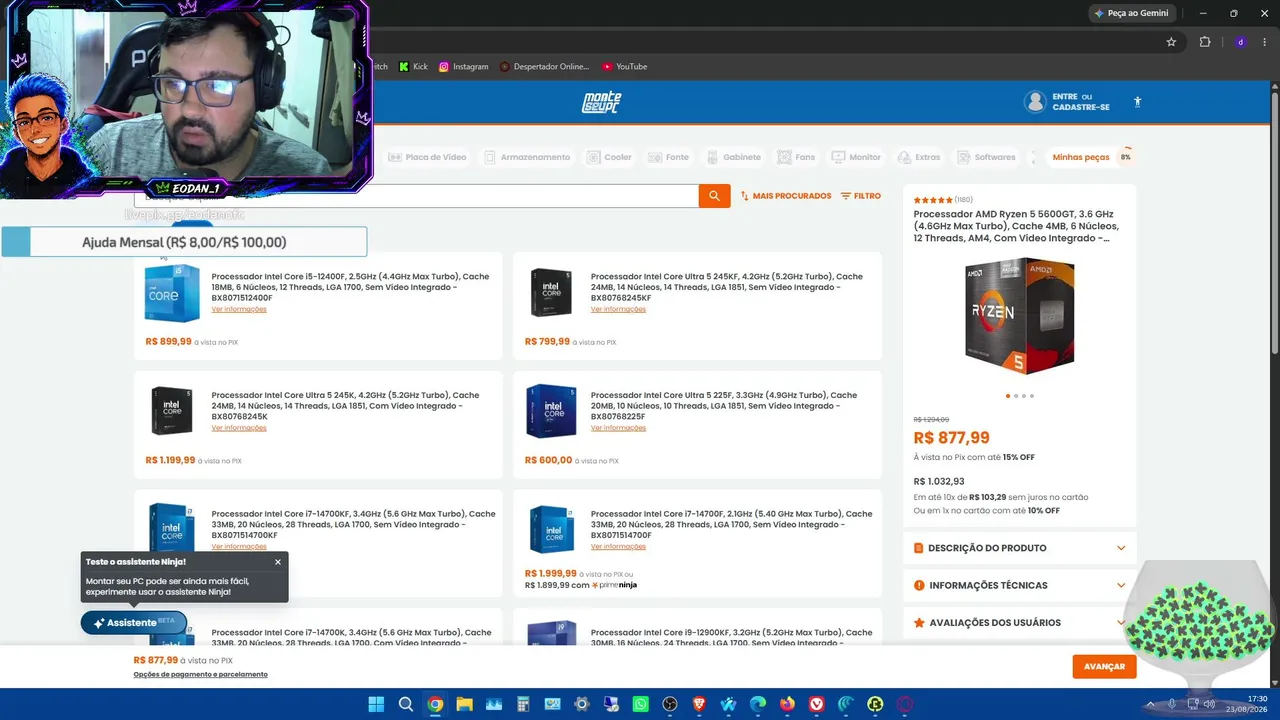Viewport: 1280px width, 720px height.
Task: Open the Instagram bookmark
Action: (464, 67)
